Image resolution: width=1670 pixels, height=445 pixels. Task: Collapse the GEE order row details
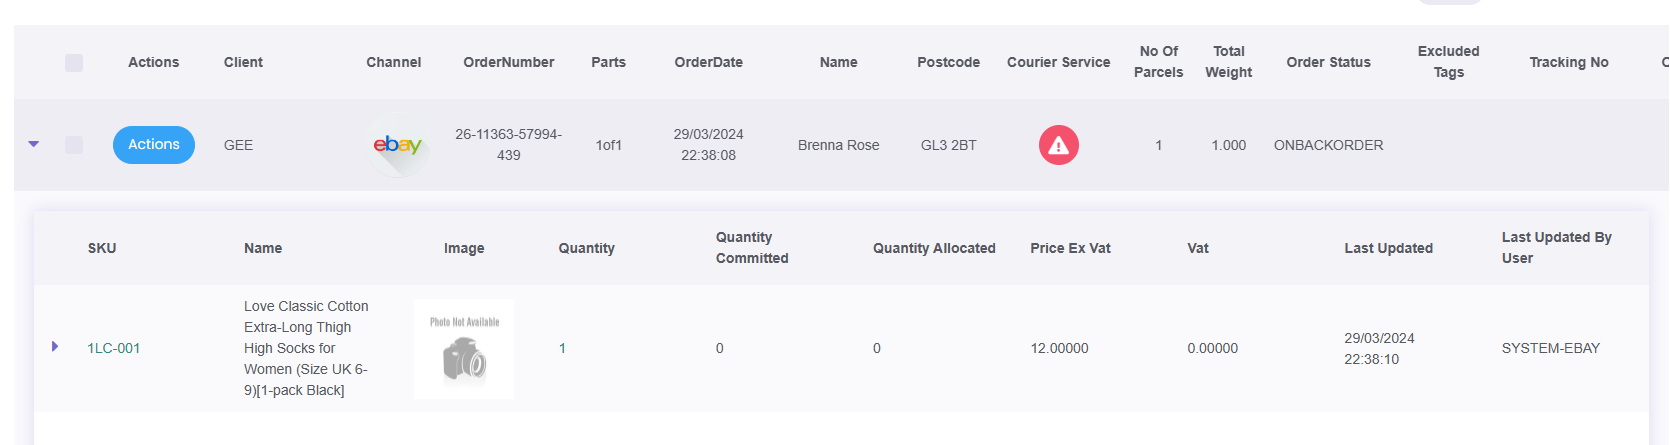34,144
